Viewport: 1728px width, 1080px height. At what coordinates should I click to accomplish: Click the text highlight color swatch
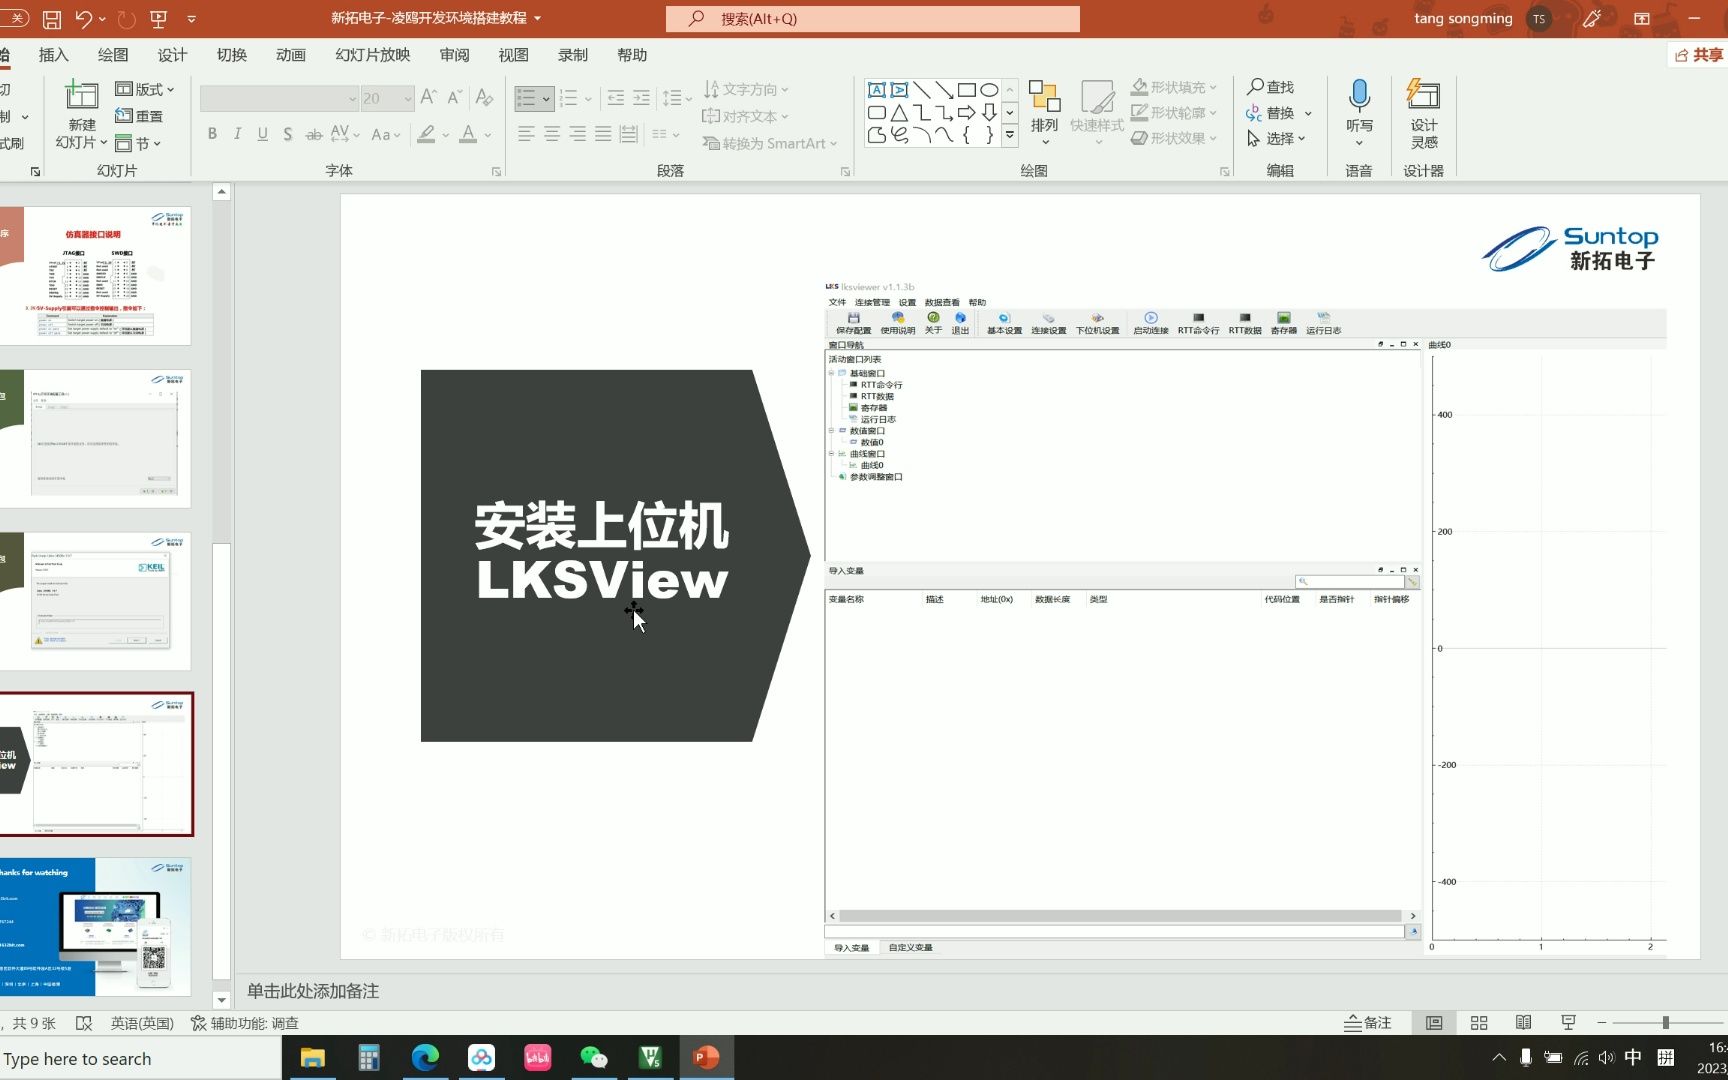pos(426,134)
